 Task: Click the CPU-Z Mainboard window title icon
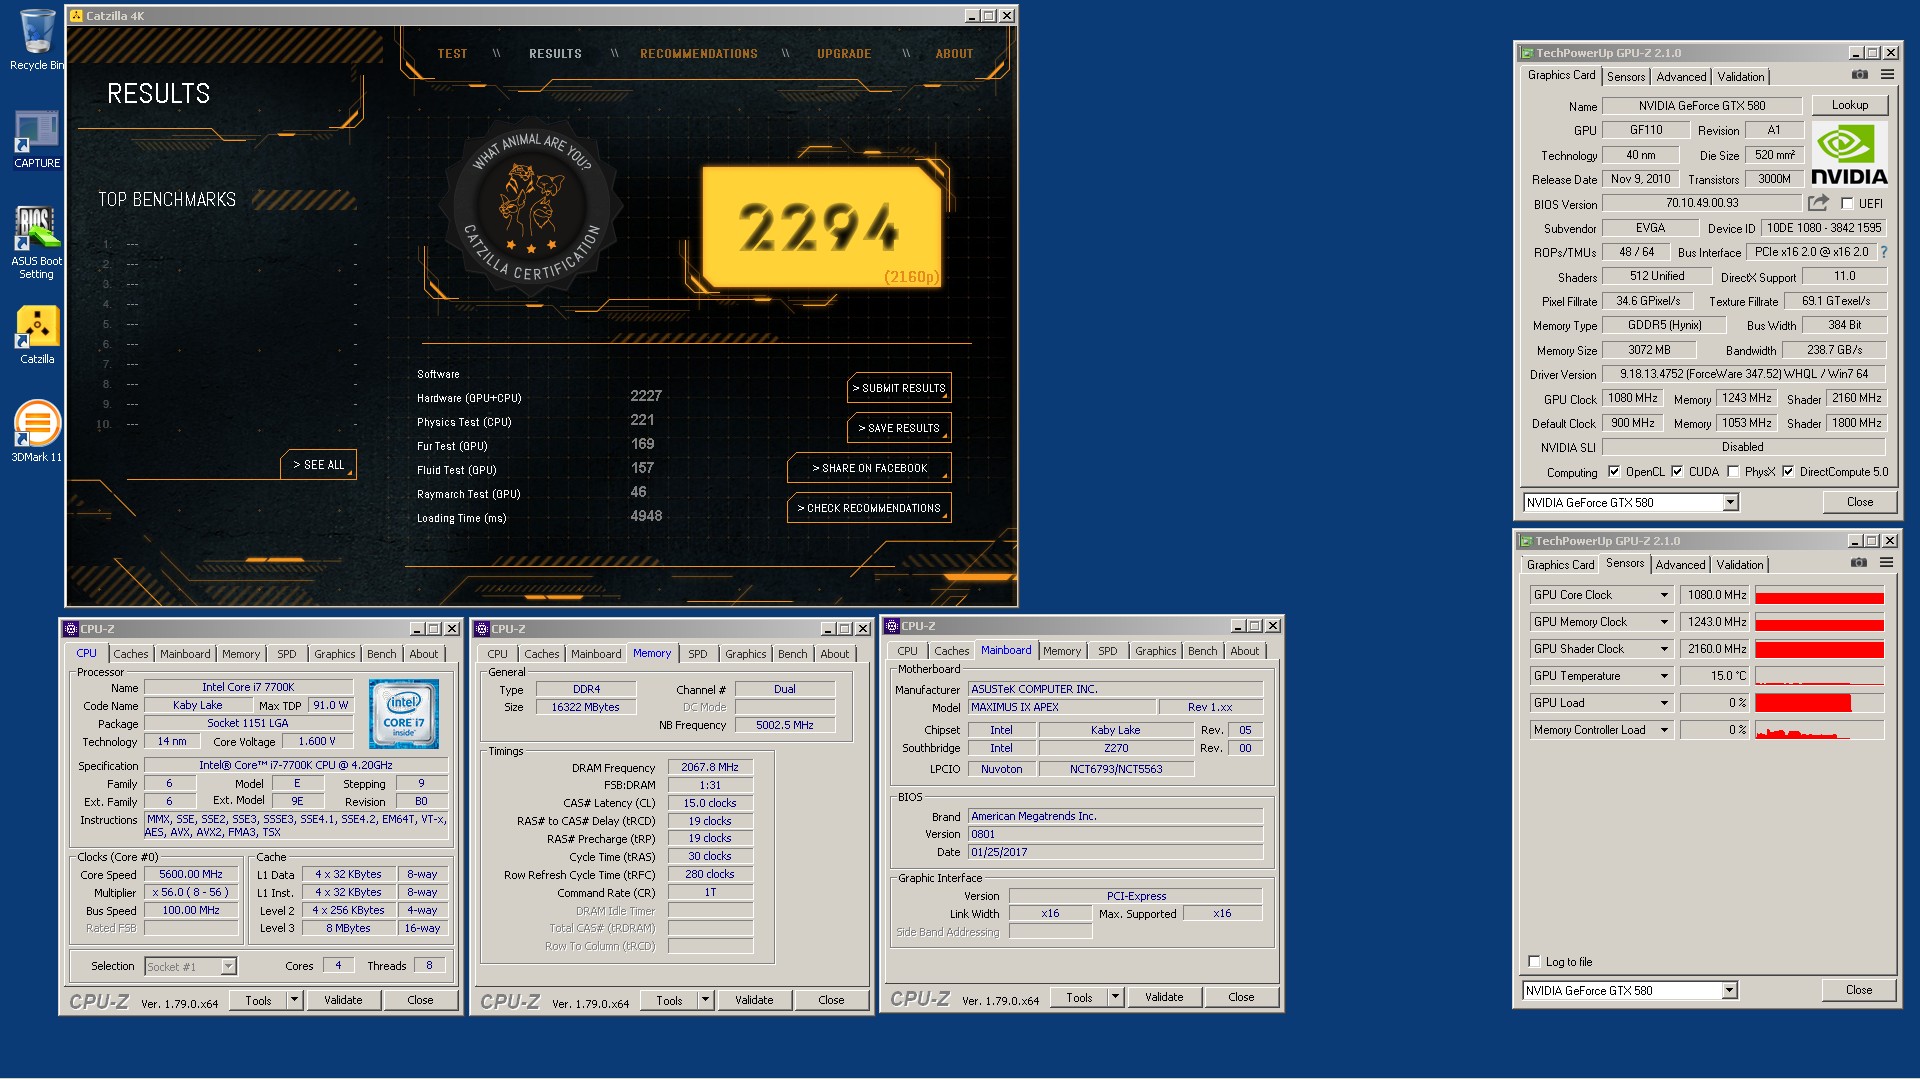click(x=892, y=626)
